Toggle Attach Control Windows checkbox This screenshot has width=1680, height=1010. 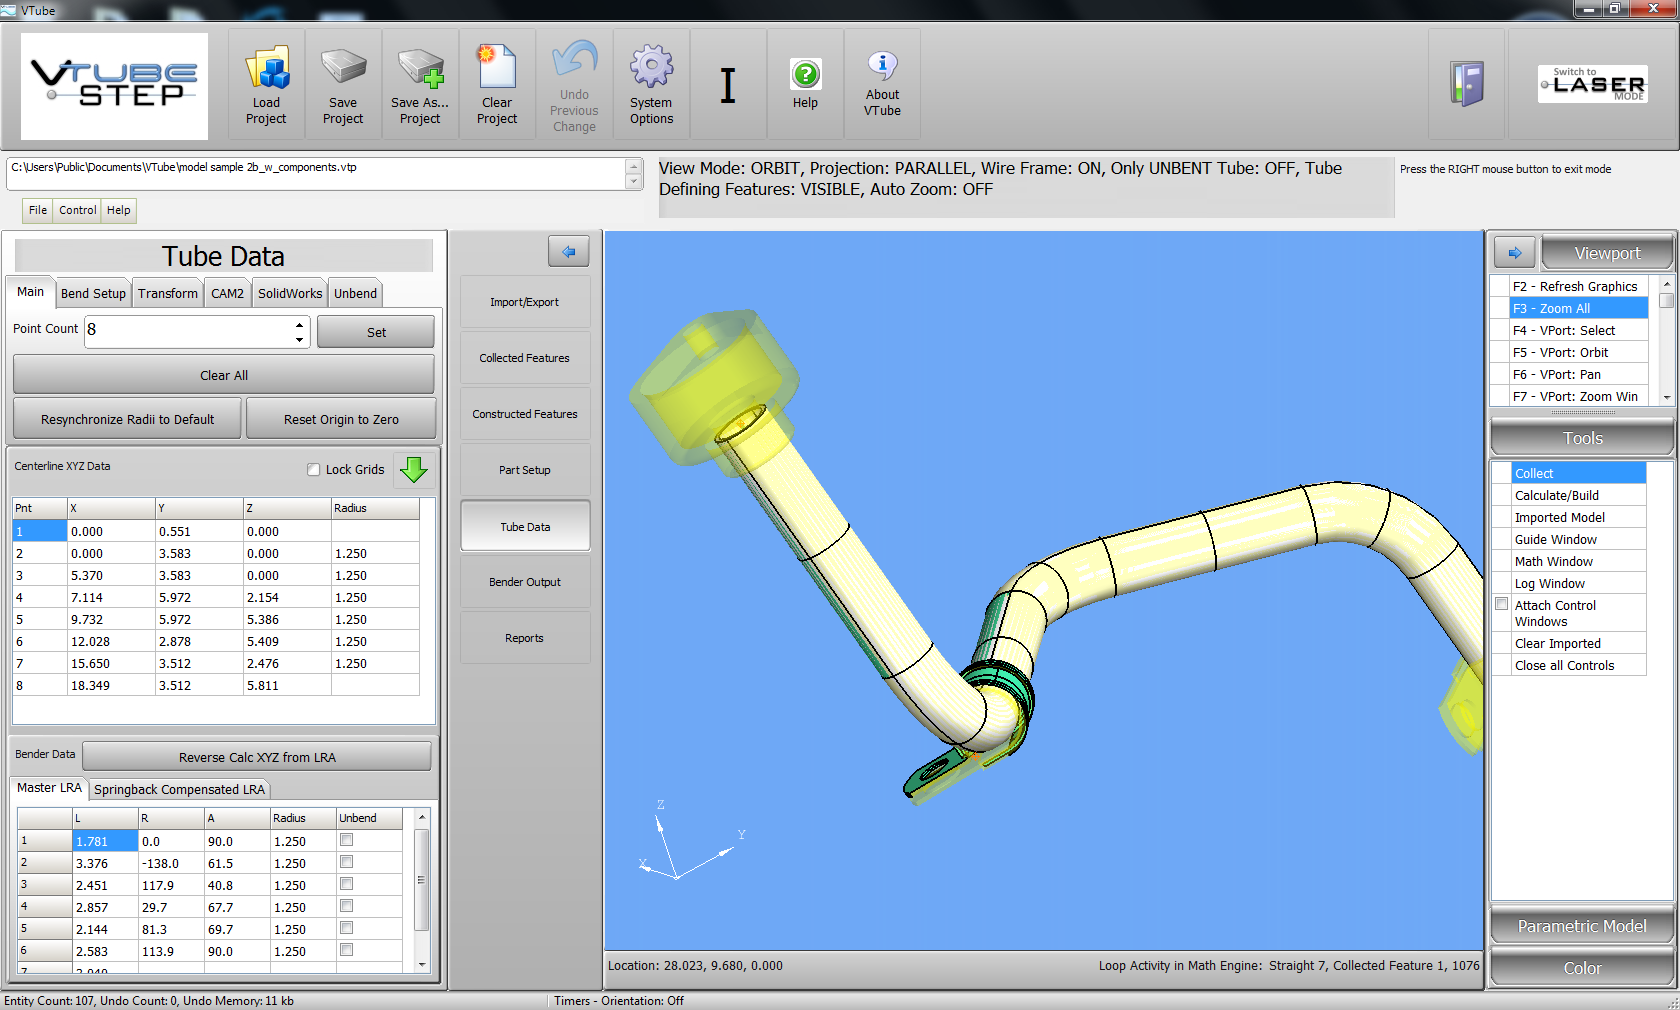[x=1501, y=604]
